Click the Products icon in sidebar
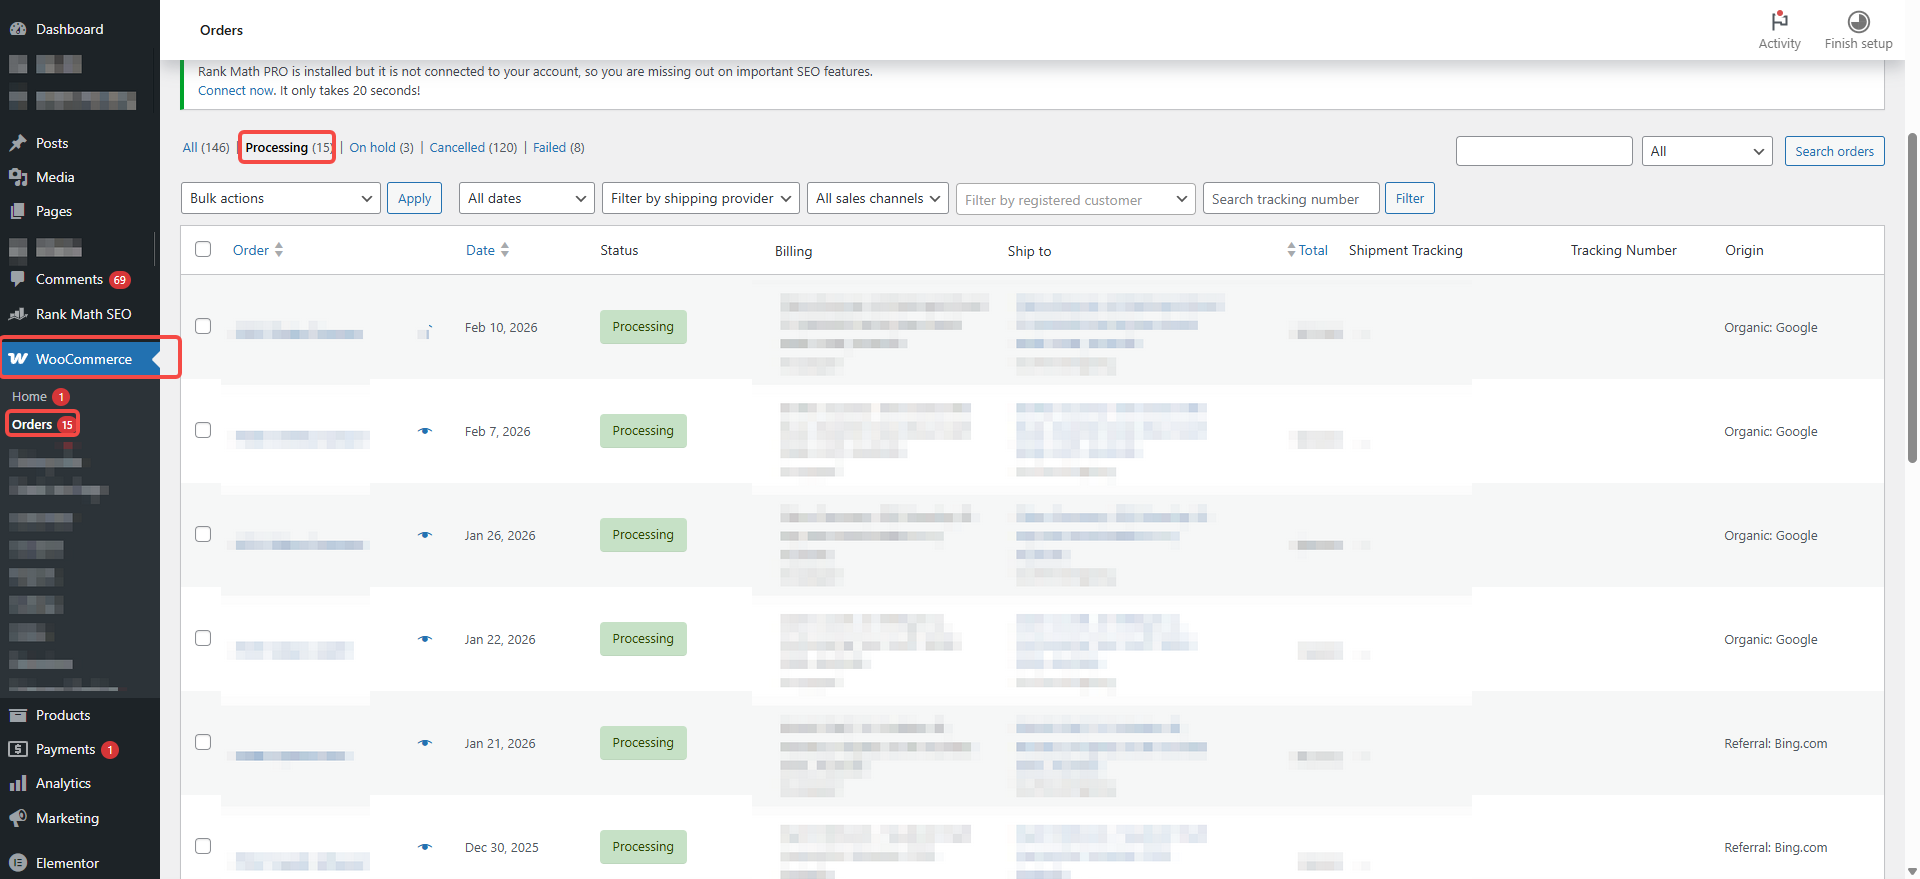Screen dimensions: 1920x879 pos(18,715)
